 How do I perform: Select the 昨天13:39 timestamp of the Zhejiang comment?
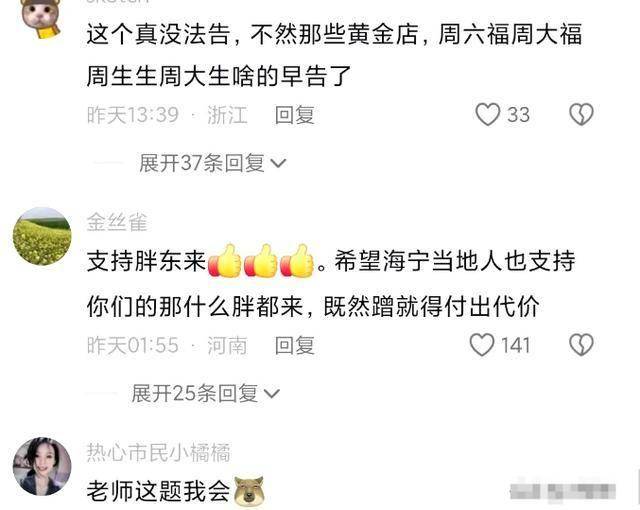pyautogui.click(x=133, y=115)
